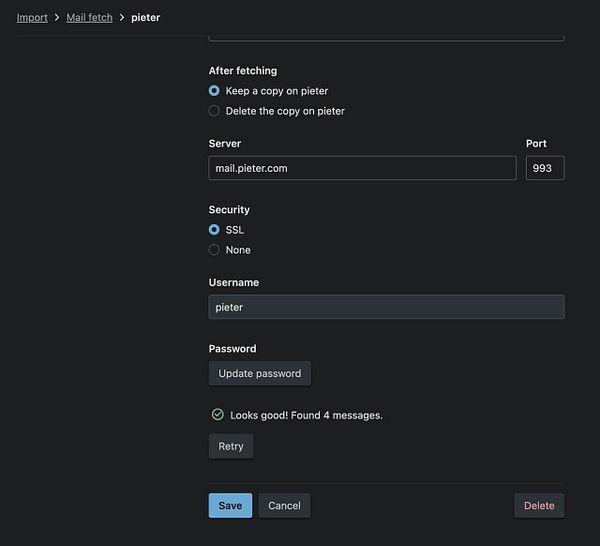
Task: Click the chevron after Import breadcrumb
Action: pyautogui.click(x=57, y=18)
